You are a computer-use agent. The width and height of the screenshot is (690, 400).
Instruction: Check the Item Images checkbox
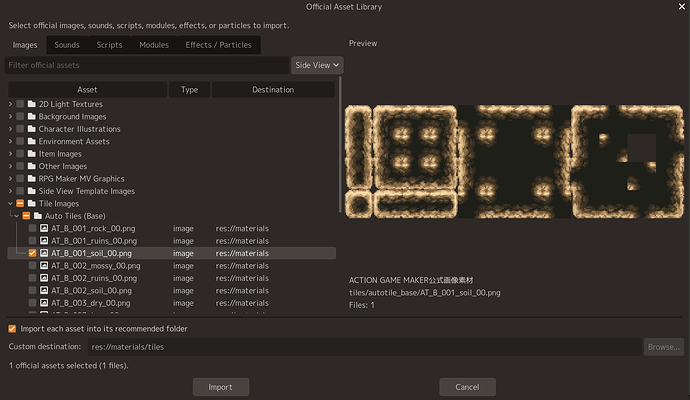click(x=20, y=154)
